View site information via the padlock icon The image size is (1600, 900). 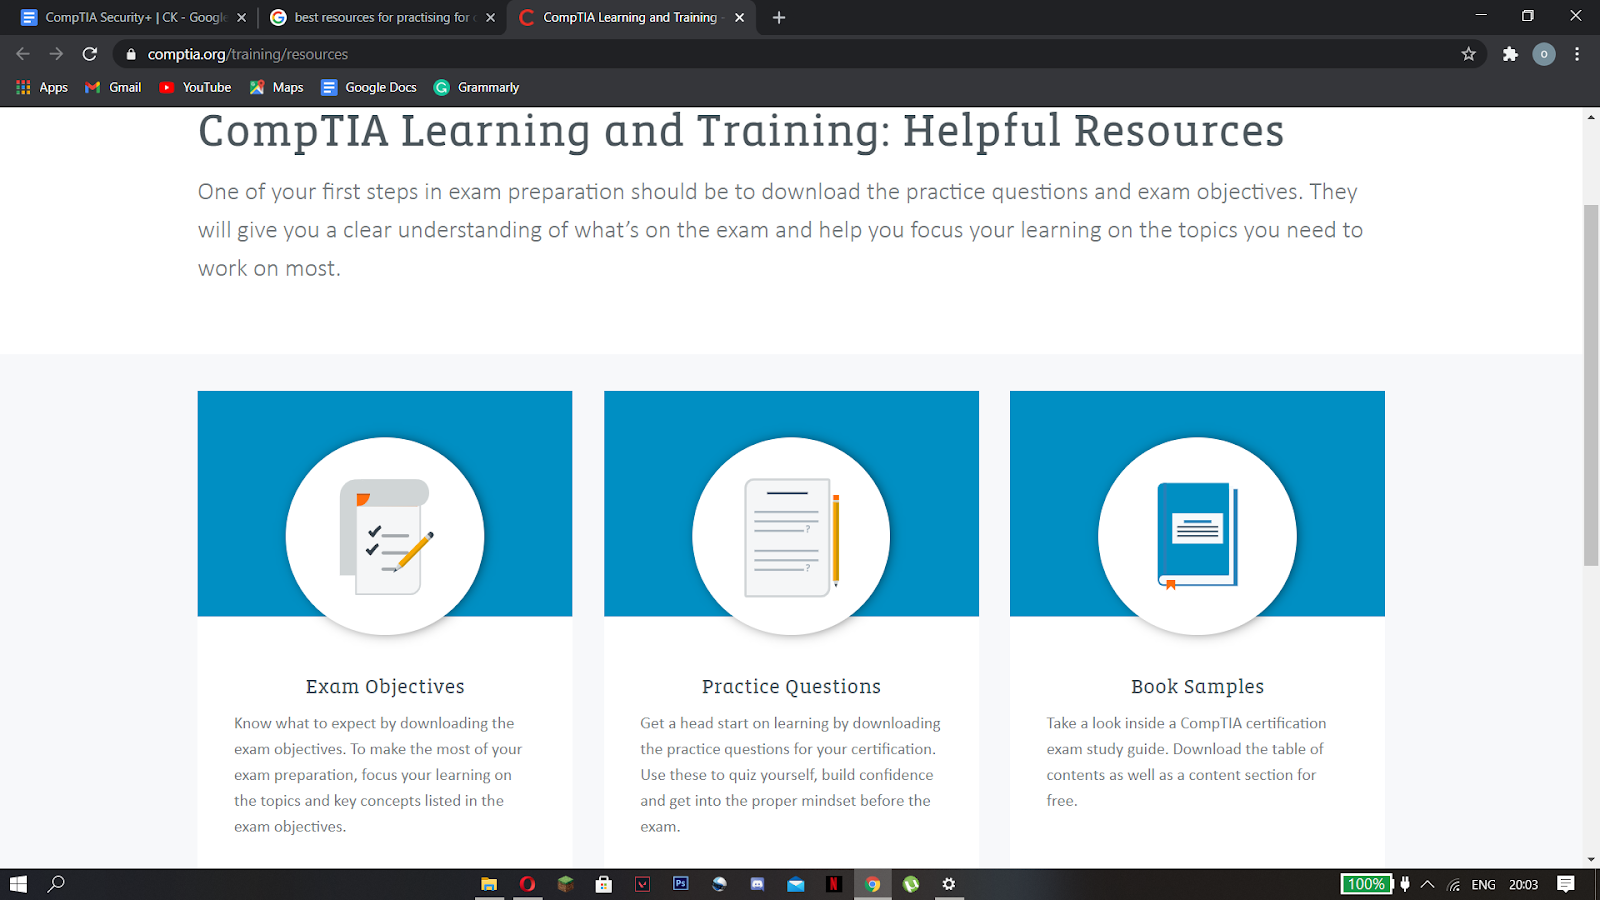(131, 54)
